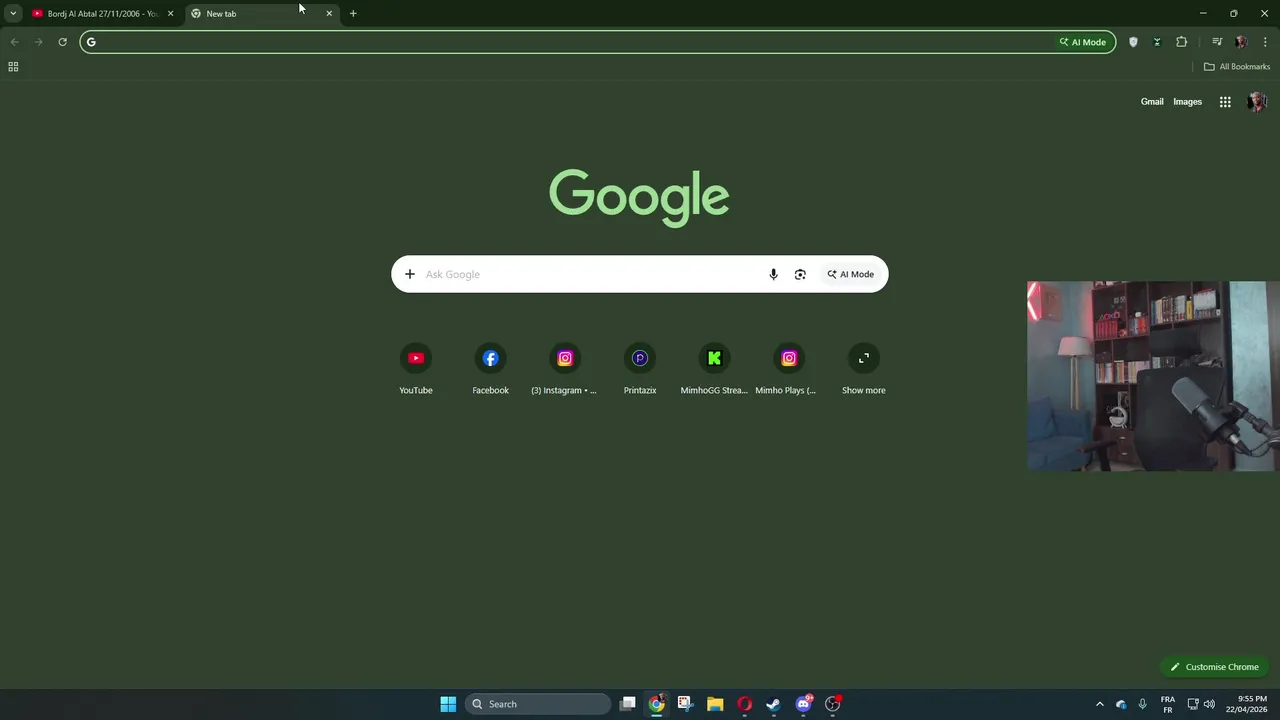
Task: Open the apps grid on bookmarks bar
Action: pyautogui.click(x=13, y=67)
